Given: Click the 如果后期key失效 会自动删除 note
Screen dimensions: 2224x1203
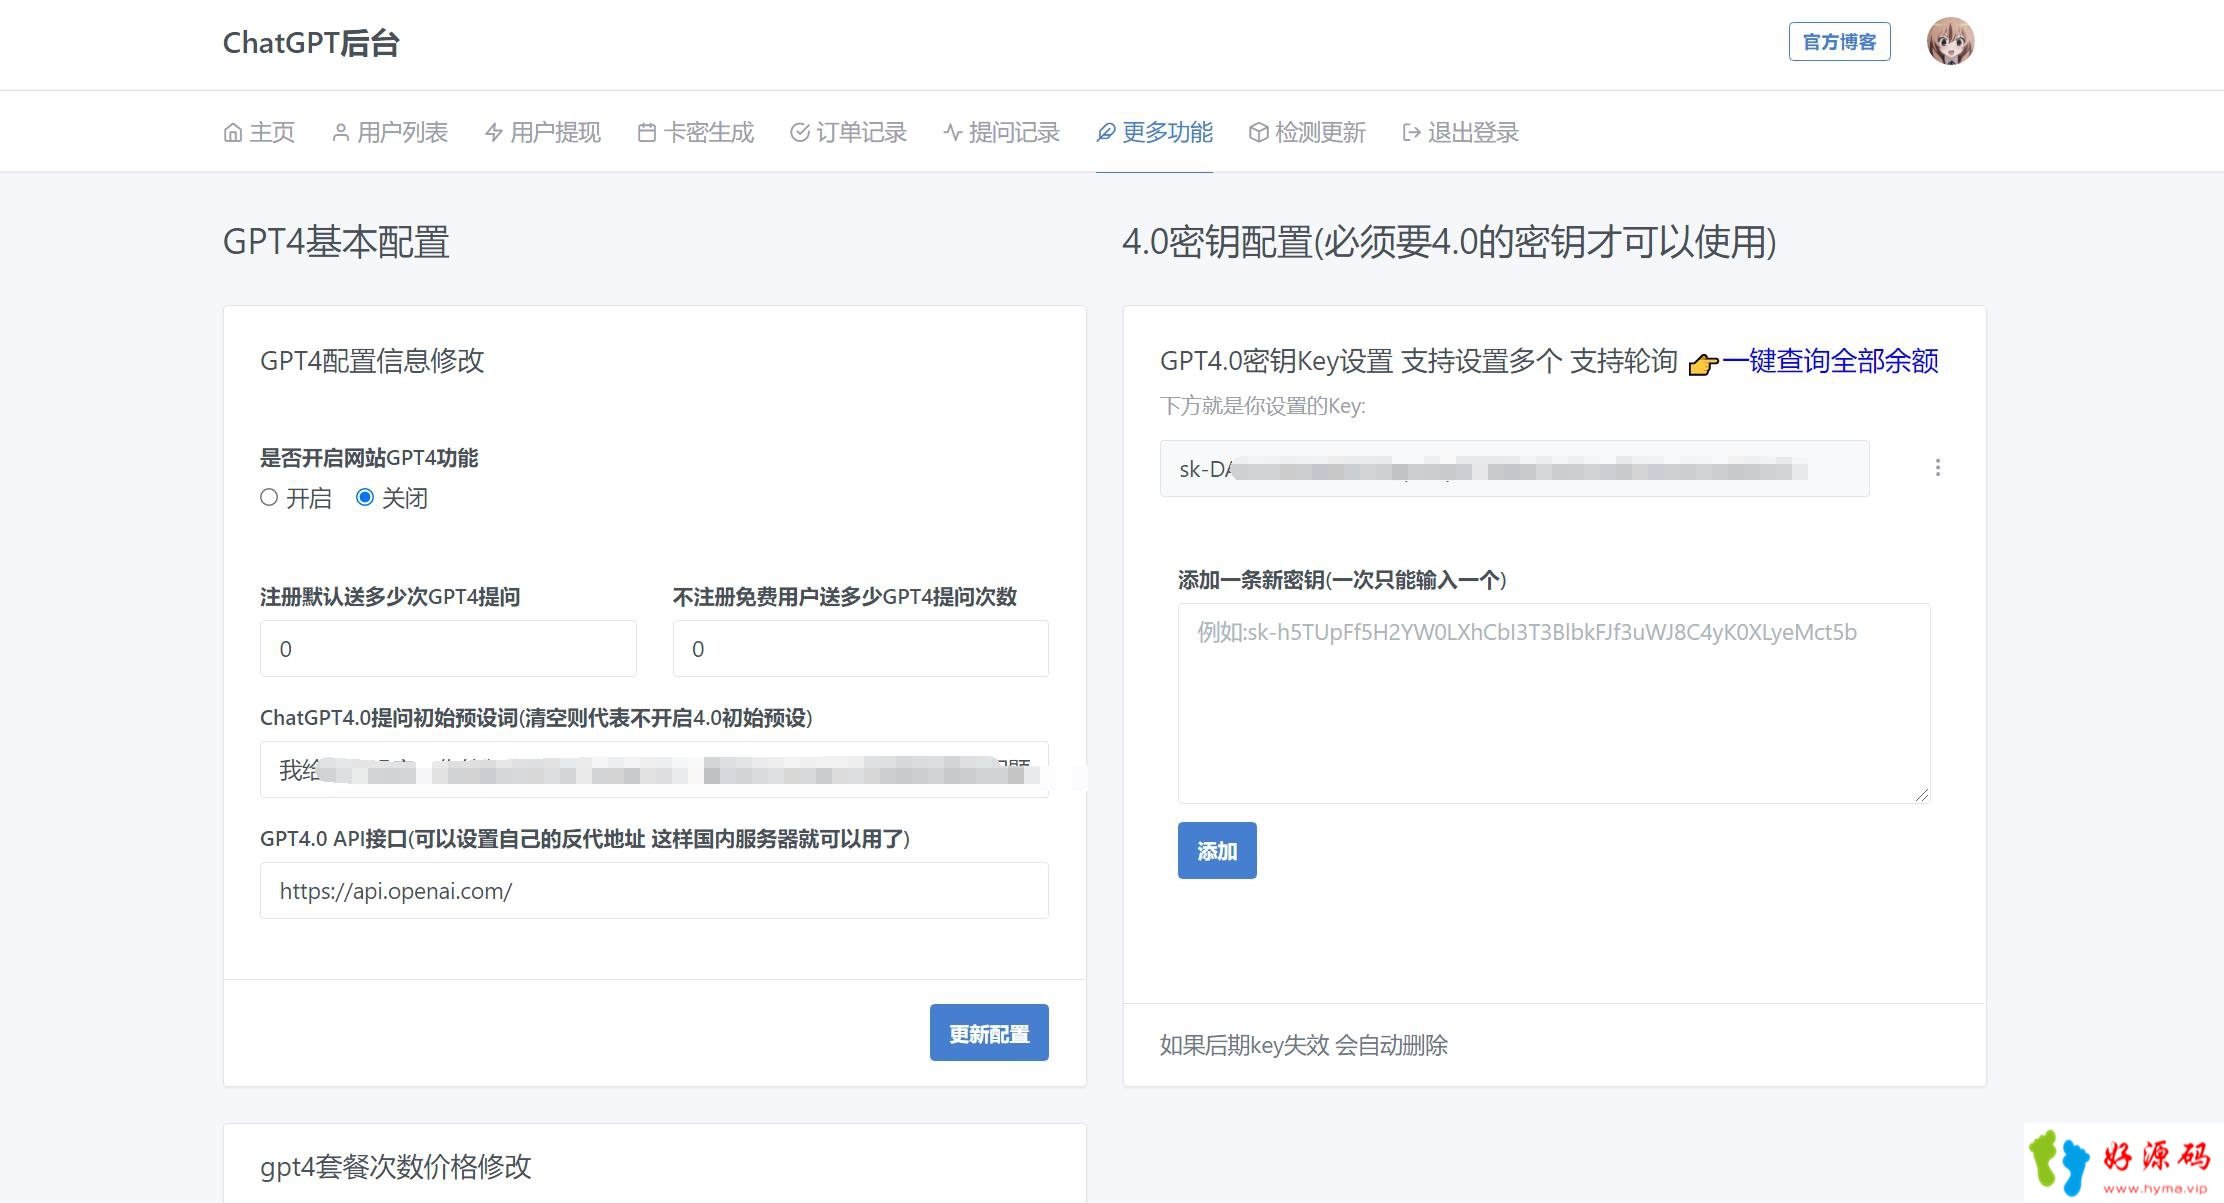Looking at the screenshot, I should (1304, 1045).
